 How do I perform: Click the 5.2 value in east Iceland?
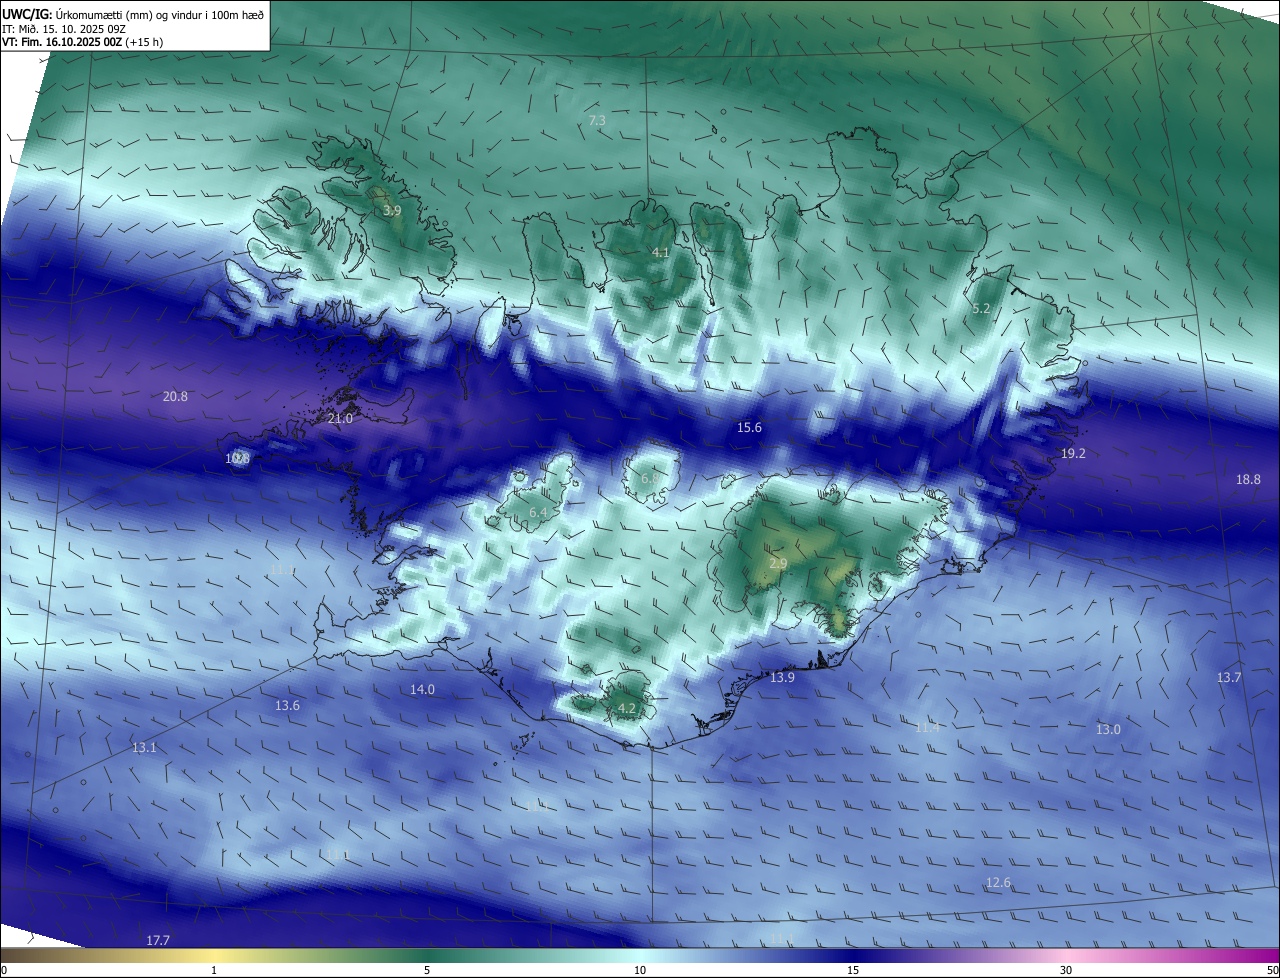pyautogui.click(x=981, y=309)
